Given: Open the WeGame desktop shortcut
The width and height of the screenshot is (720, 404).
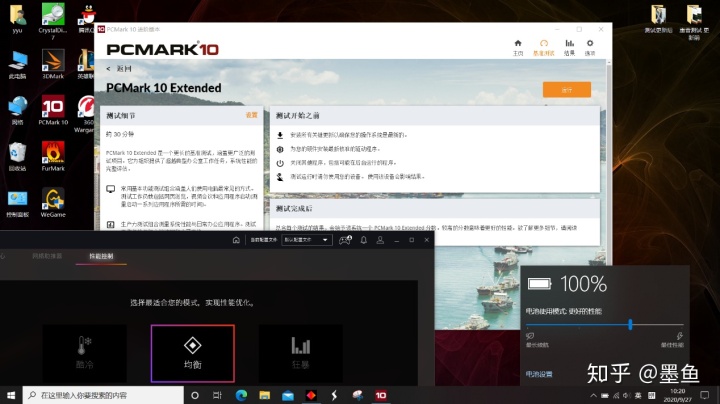Looking at the screenshot, I should click(53, 202).
